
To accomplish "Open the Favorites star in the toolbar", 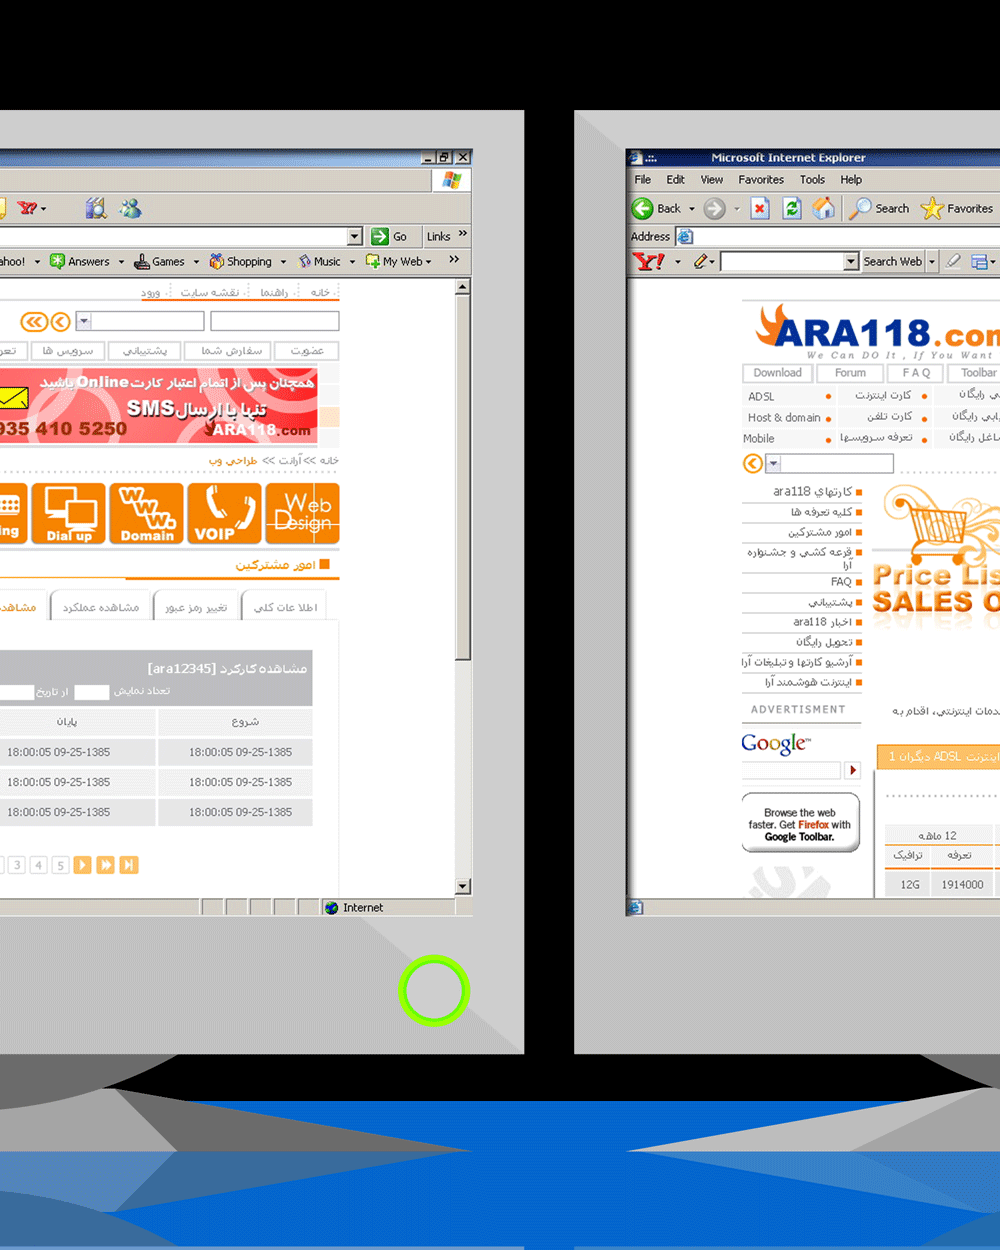I will (932, 208).
